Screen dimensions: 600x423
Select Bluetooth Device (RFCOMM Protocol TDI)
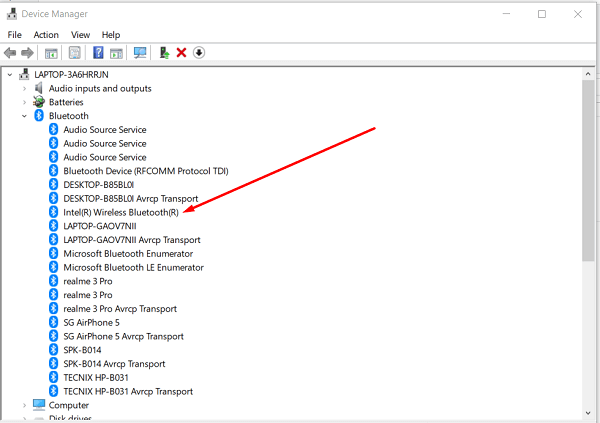point(146,171)
